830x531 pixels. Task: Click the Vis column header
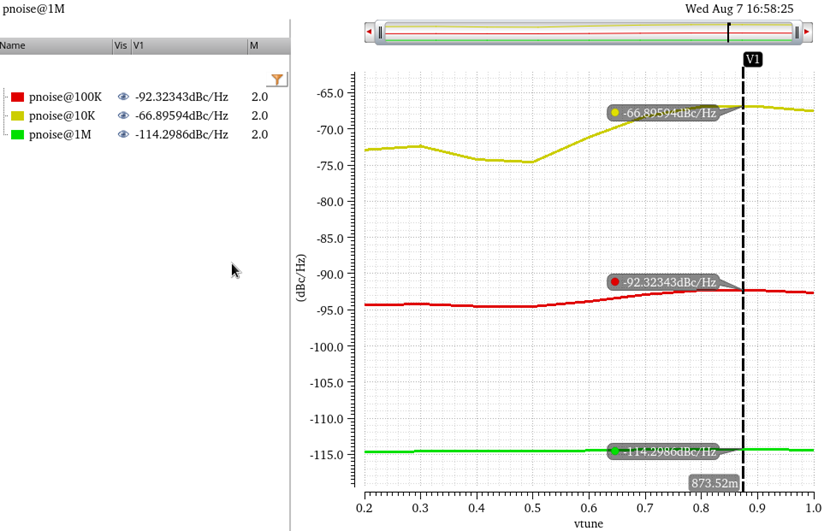tap(121, 46)
